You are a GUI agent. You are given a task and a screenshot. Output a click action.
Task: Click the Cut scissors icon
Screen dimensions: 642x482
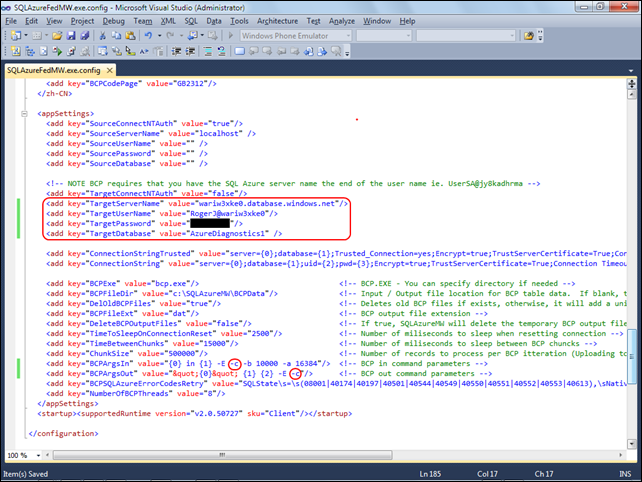pos(103,36)
